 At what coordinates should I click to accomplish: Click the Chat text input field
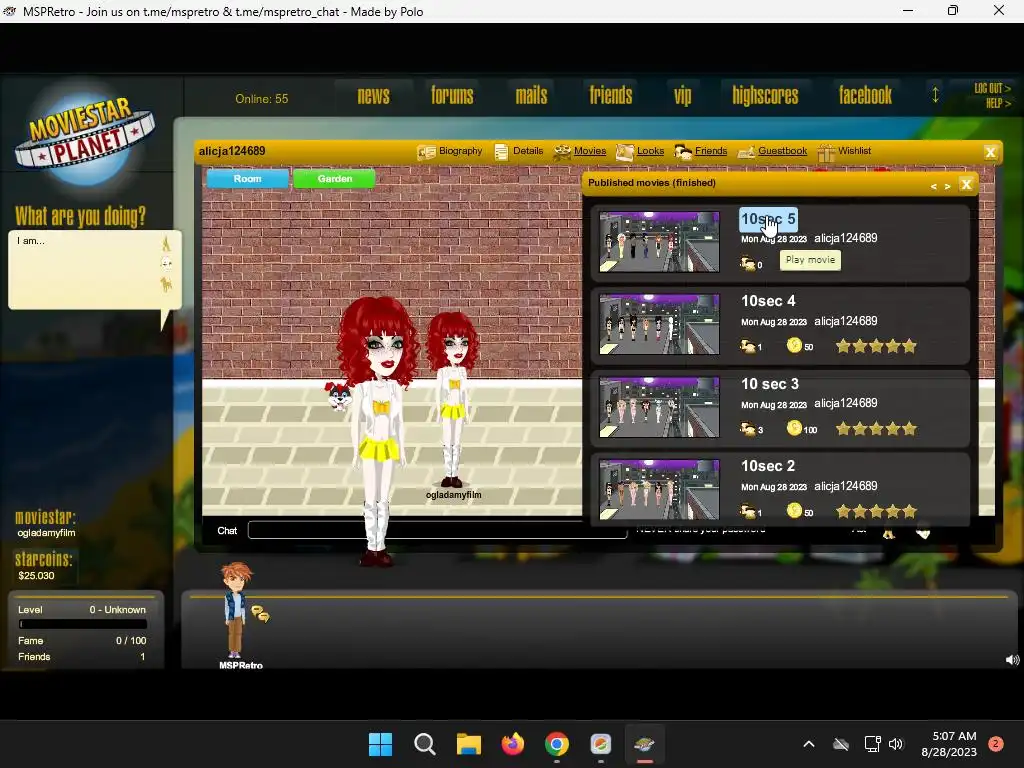coord(437,530)
